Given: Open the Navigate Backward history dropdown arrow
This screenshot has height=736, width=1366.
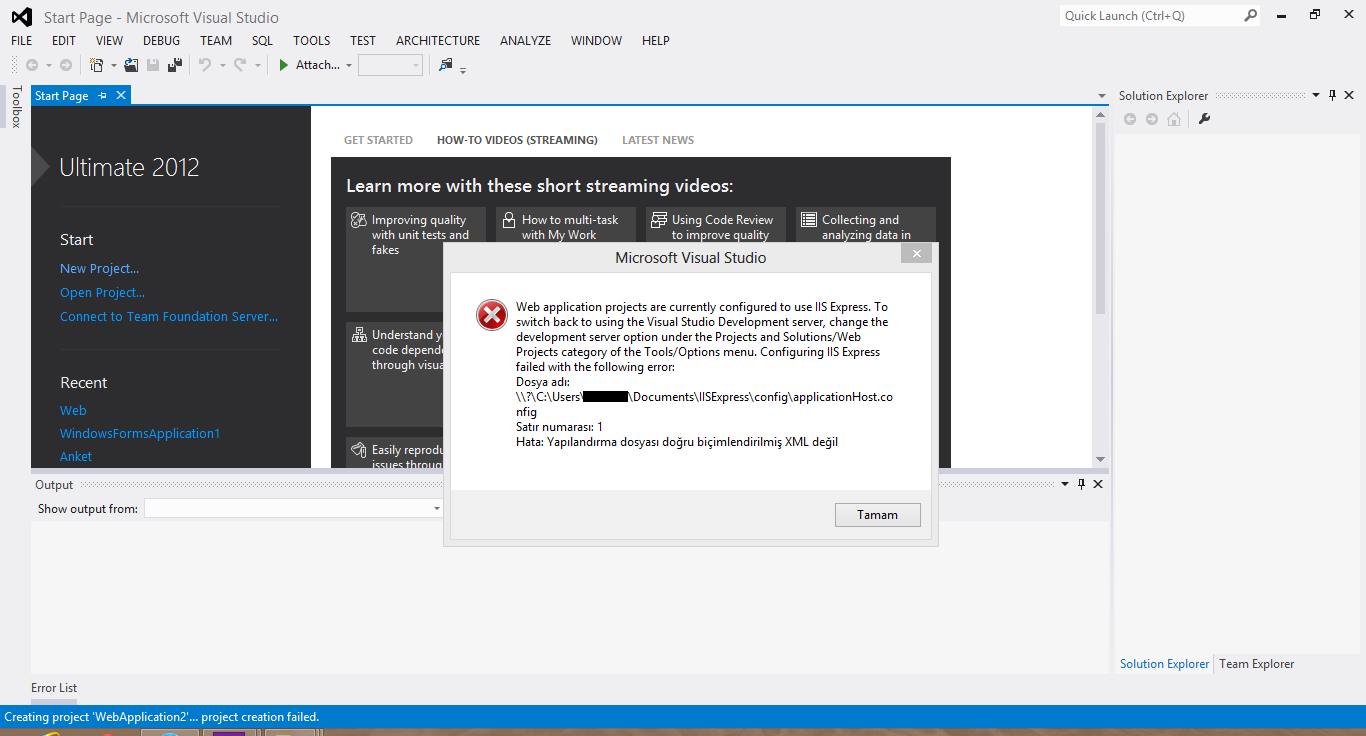Looking at the screenshot, I should (48, 66).
